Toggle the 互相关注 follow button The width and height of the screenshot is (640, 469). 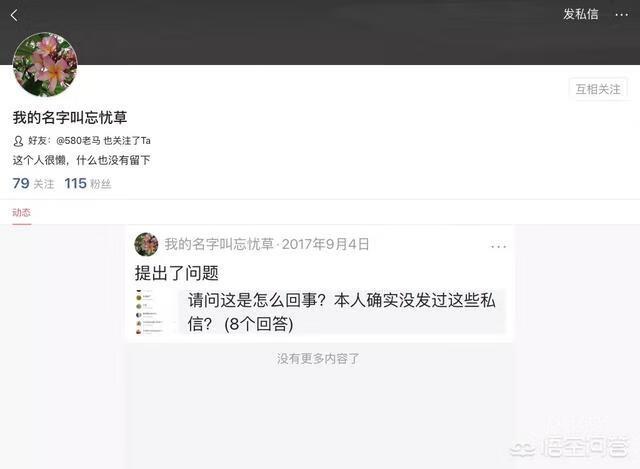(598, 89)
